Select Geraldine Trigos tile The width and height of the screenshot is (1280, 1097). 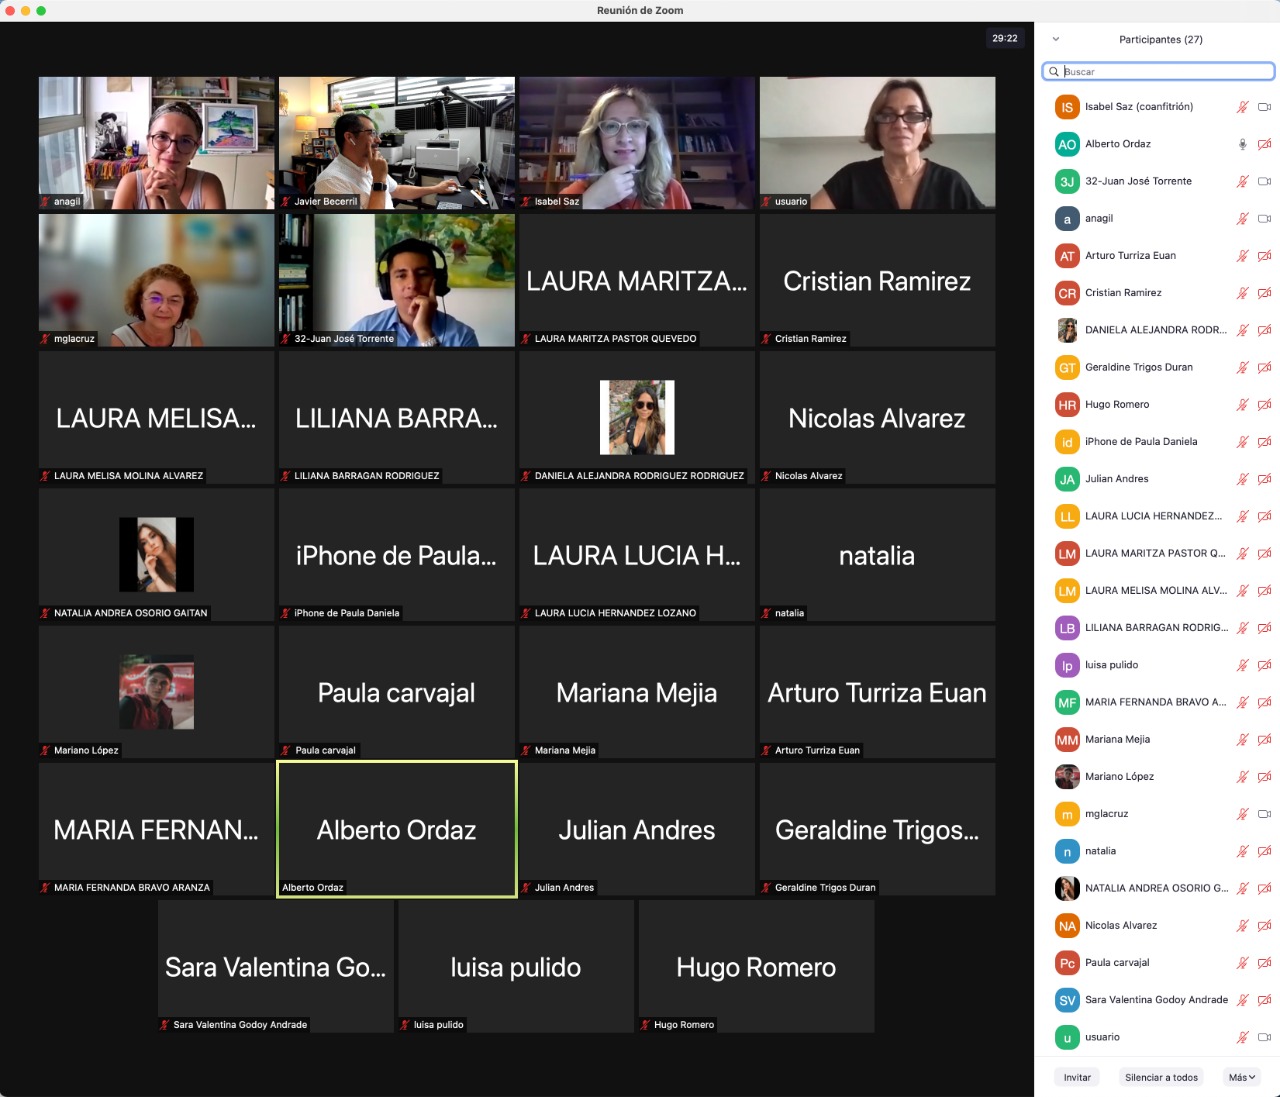pos(877,829)
